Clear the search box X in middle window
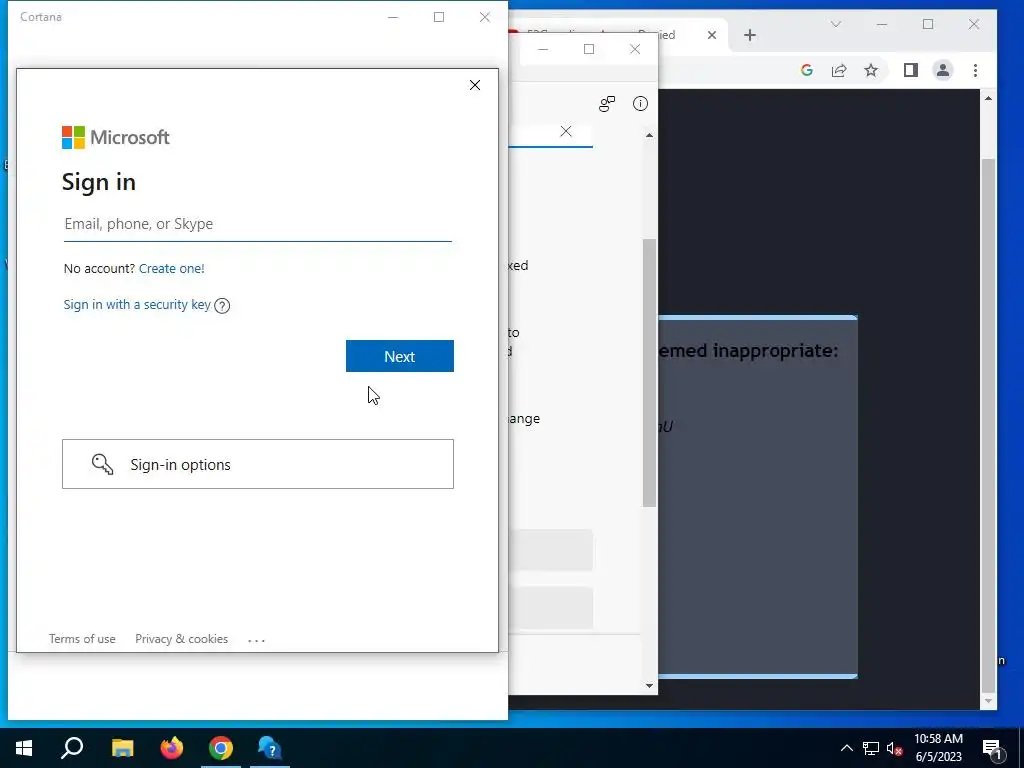Image resolution: width=1024 pixels, height=768 pixels. coord(566,131)
